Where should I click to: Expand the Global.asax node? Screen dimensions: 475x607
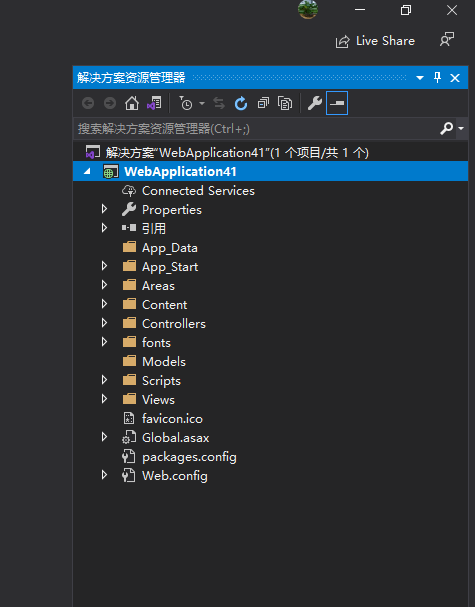pos(104,437)
